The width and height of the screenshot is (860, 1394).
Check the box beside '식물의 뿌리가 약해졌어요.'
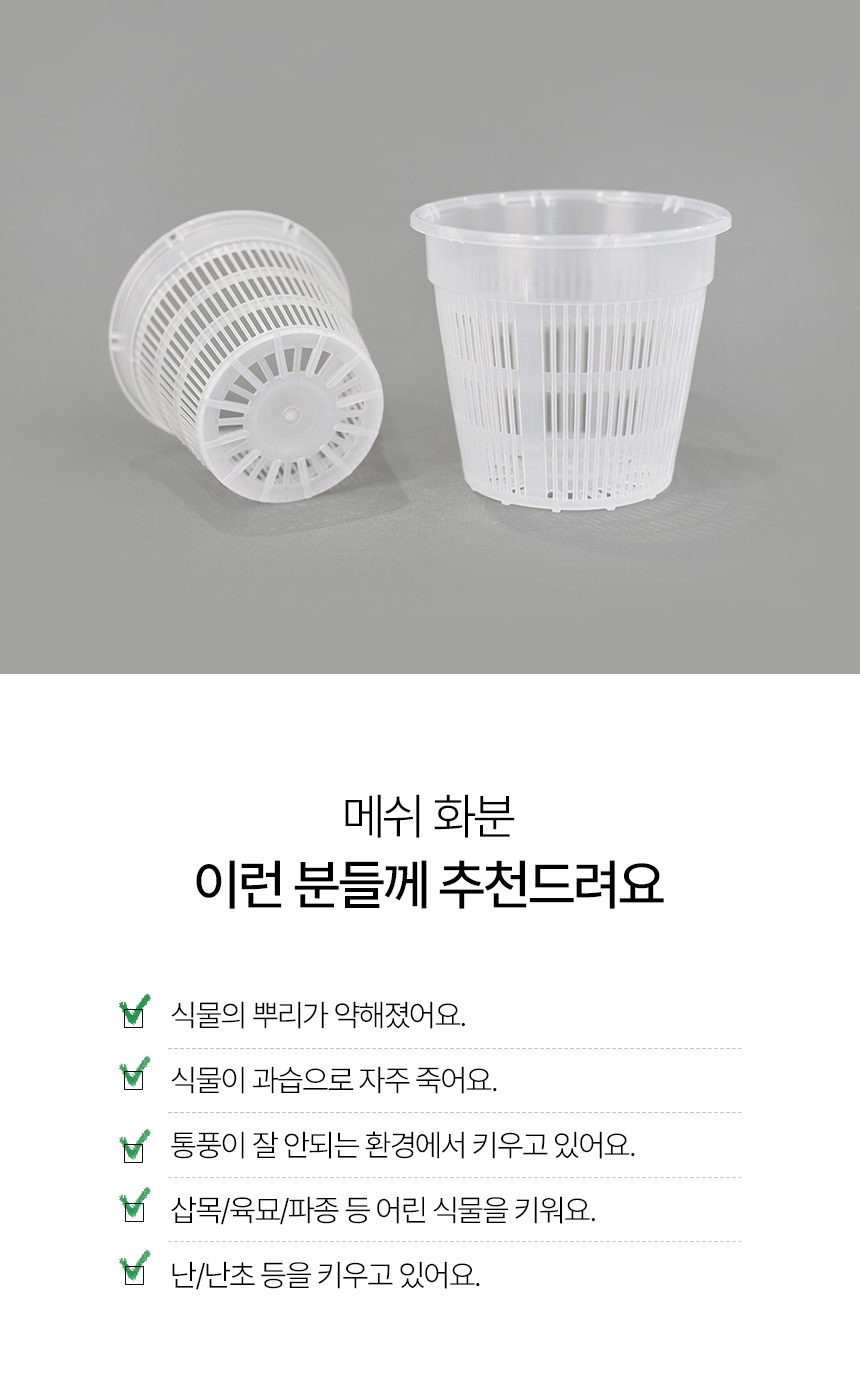[133, 1017]
